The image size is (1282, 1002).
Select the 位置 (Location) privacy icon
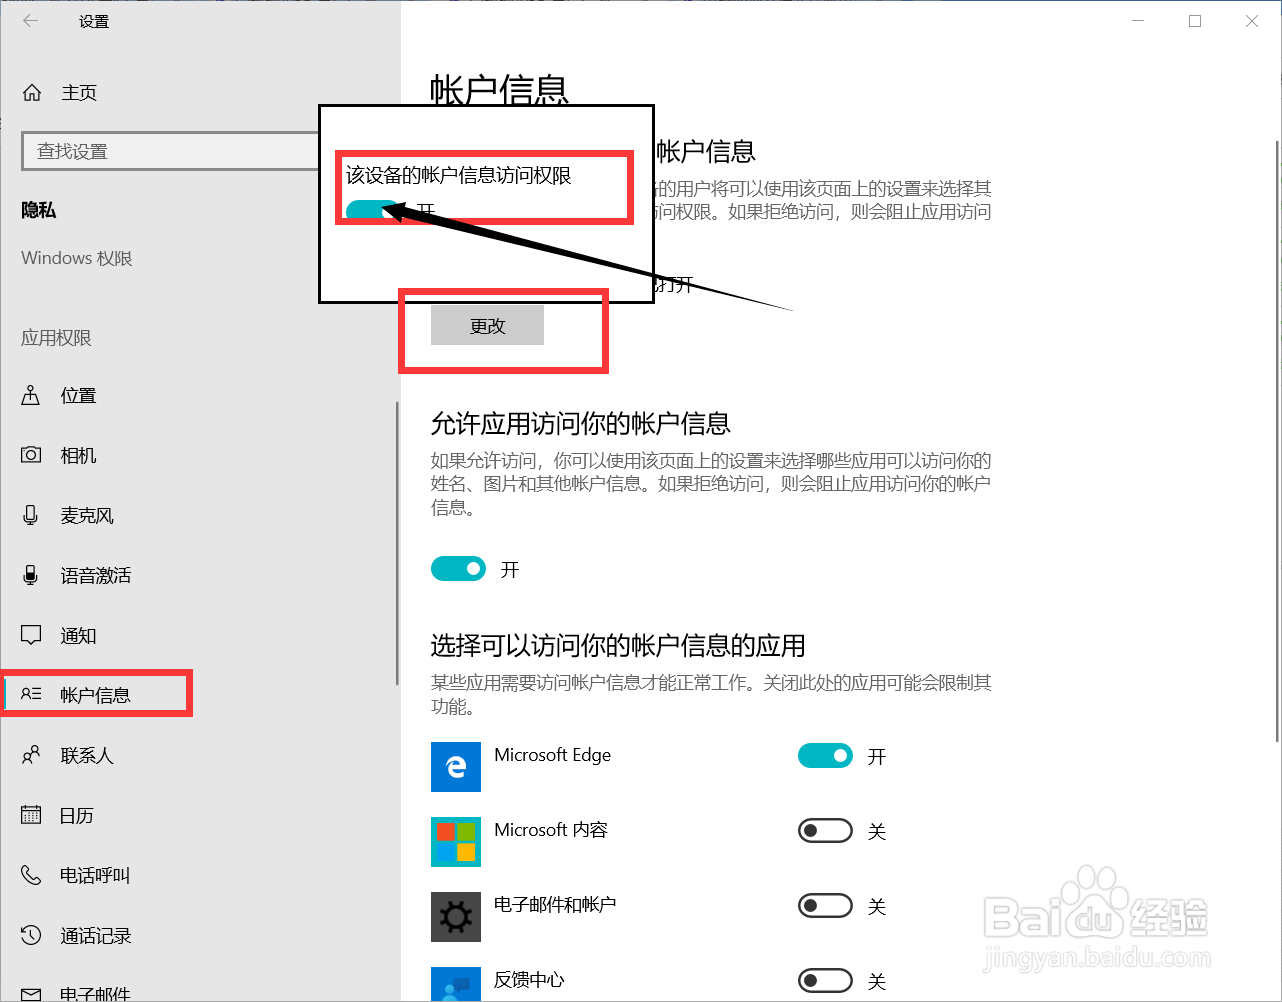[30, 395]
